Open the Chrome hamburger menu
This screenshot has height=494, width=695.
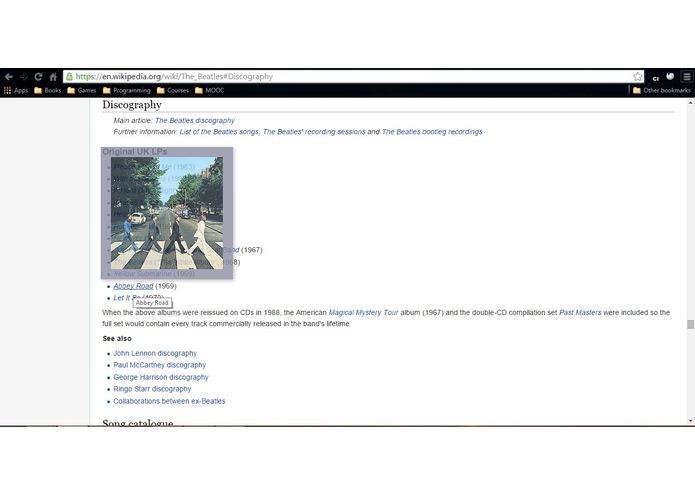[687, 77]
